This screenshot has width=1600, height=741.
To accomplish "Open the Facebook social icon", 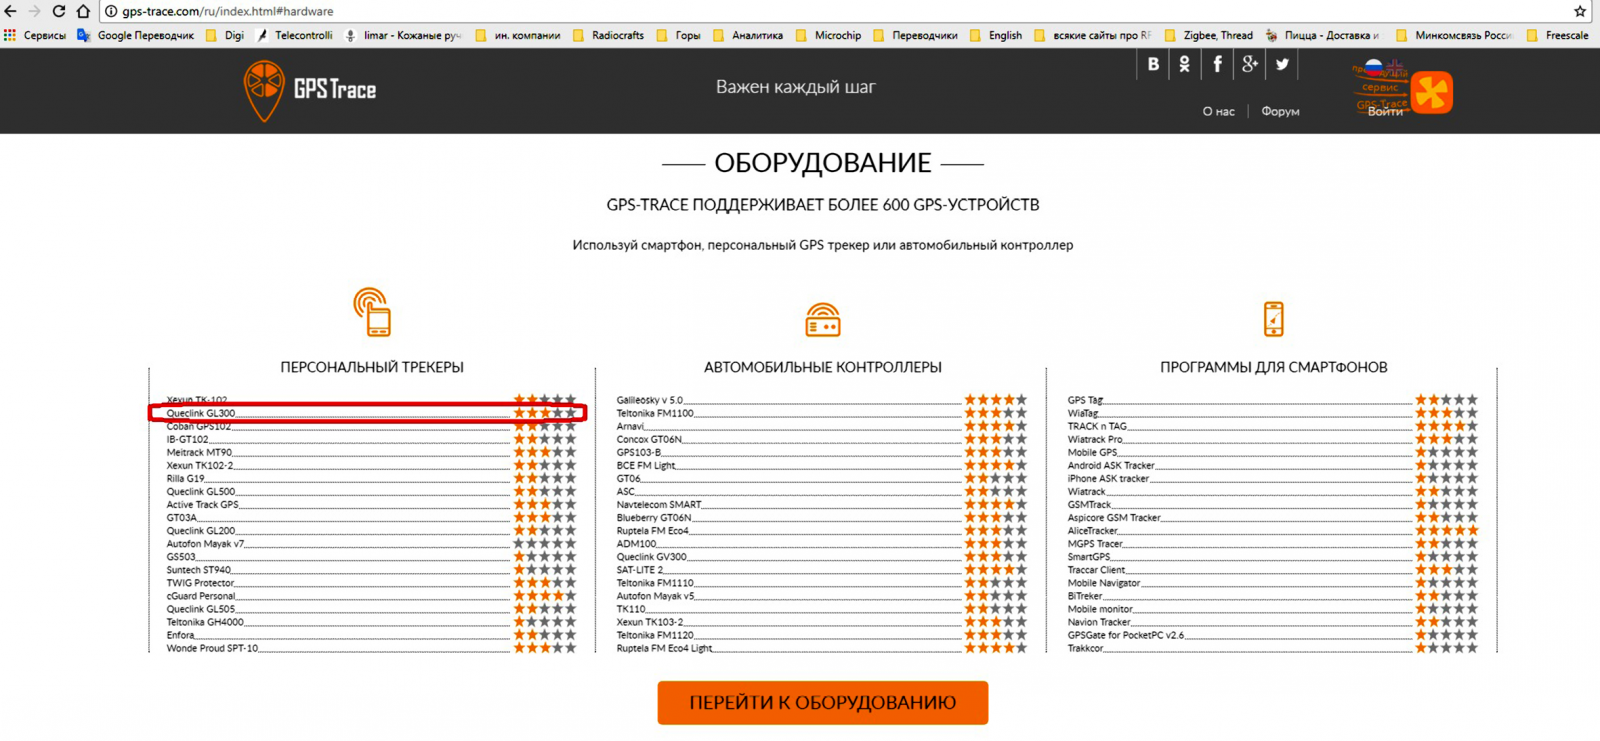I will tap(1217, 64).
